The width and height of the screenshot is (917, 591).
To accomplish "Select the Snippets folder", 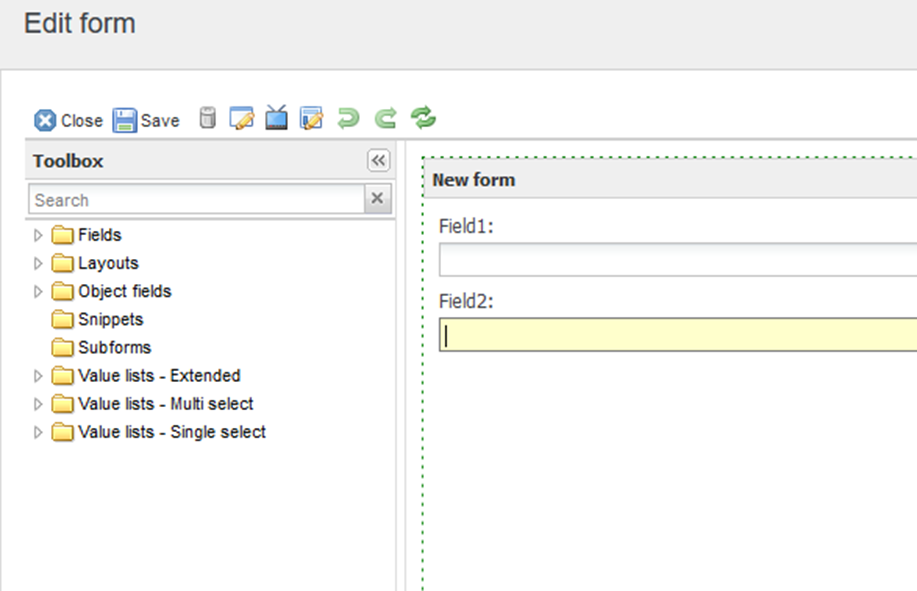I will tap(110, 320).
